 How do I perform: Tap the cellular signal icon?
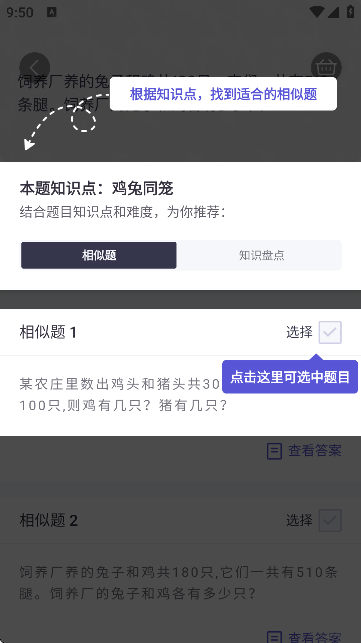pos(333,11)
